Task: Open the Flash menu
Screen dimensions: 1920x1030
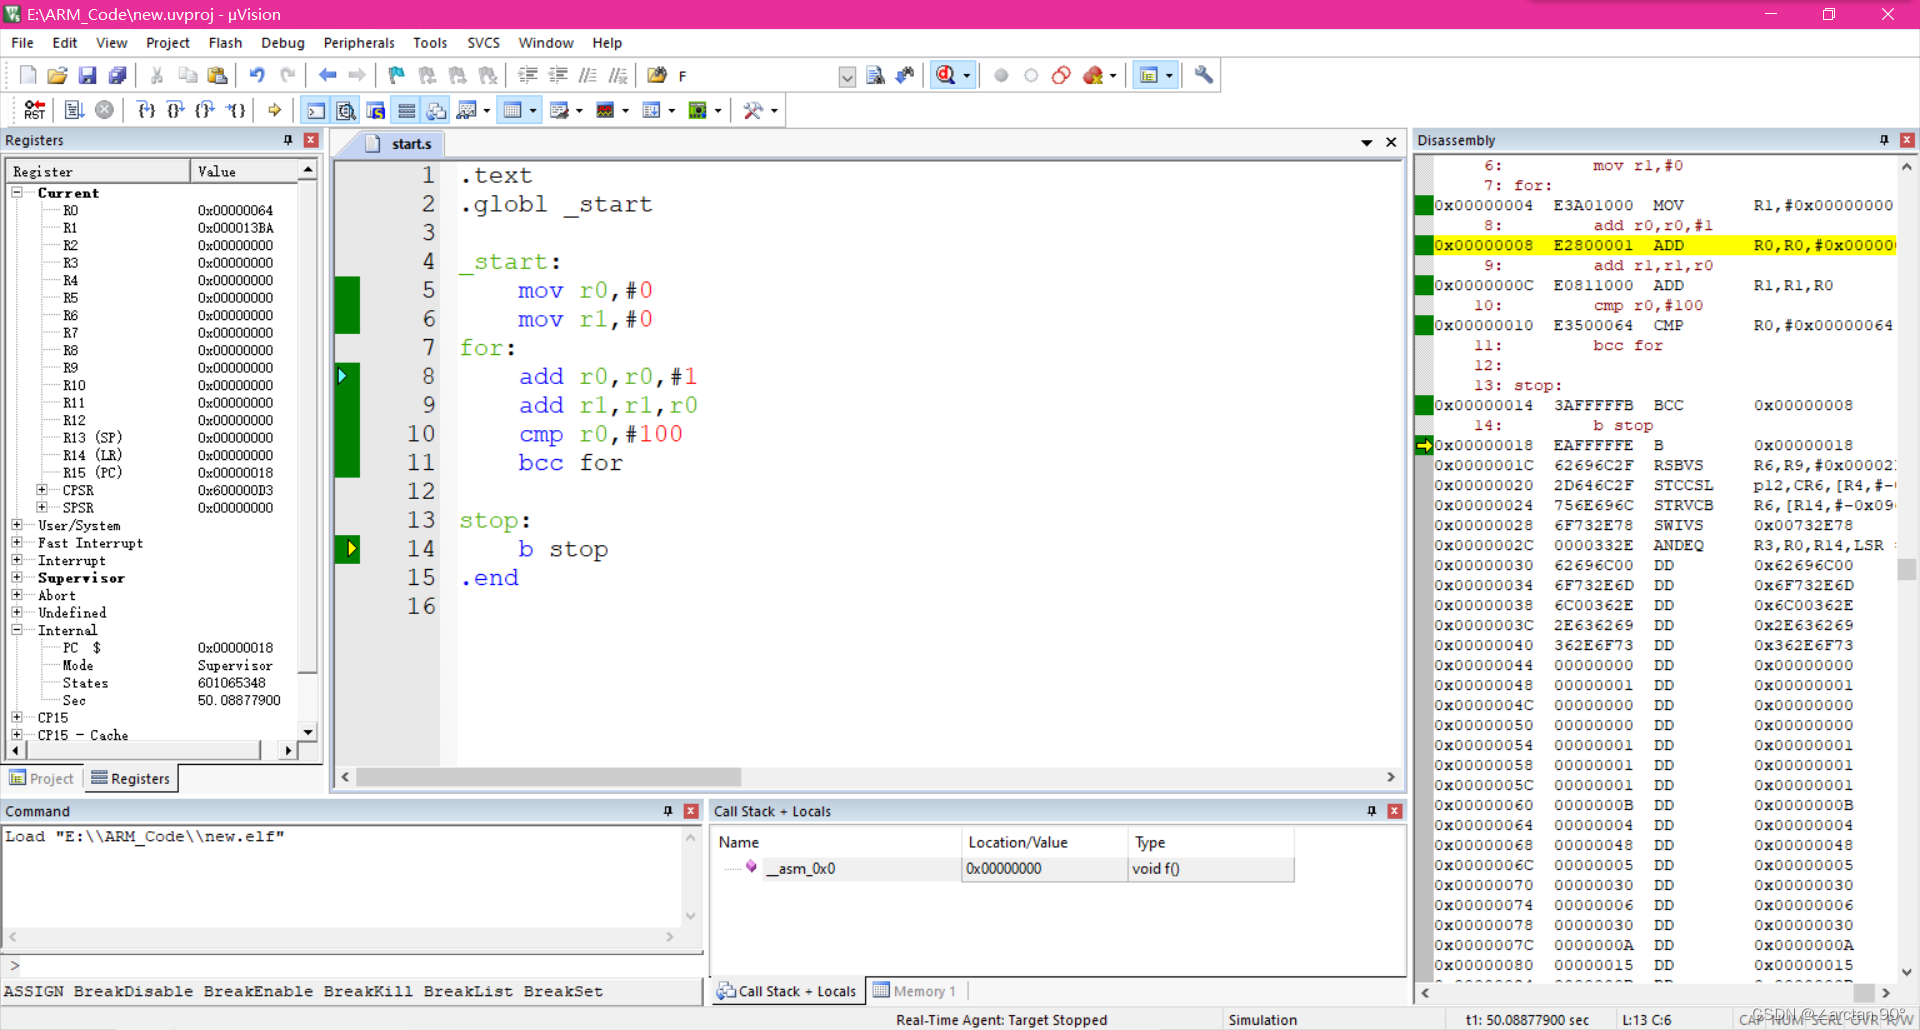Action: pyautogui.click(x=225, y=43)
